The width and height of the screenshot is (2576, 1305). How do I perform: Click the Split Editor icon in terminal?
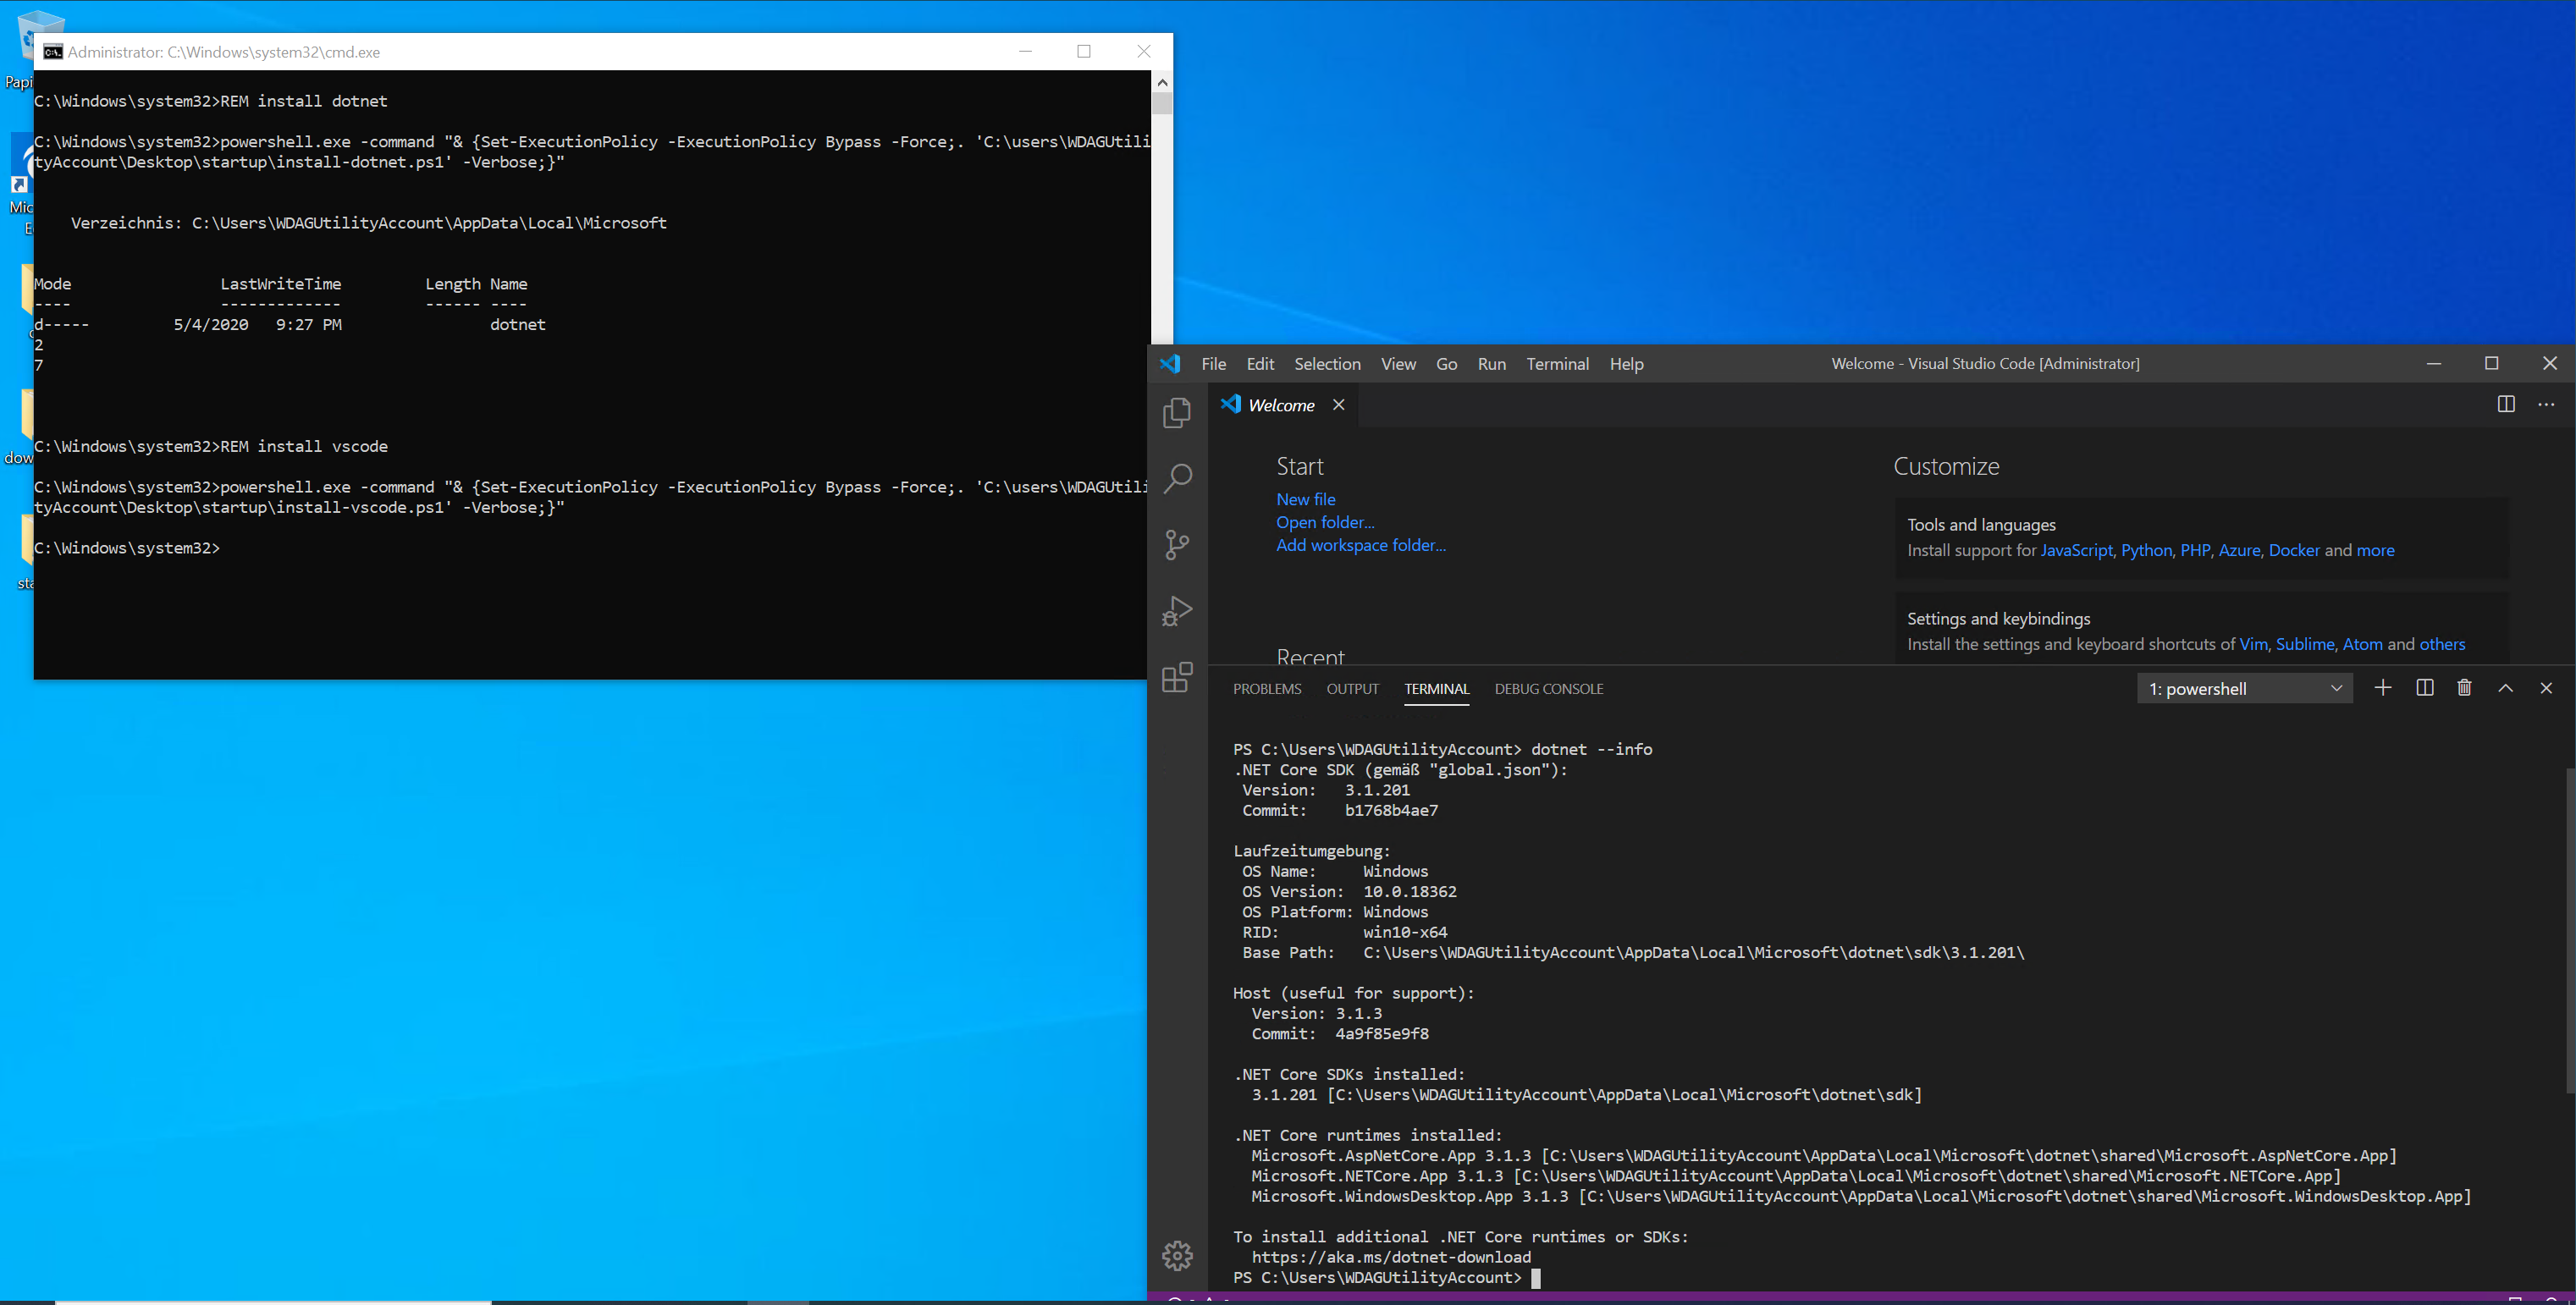point(2424,687)
